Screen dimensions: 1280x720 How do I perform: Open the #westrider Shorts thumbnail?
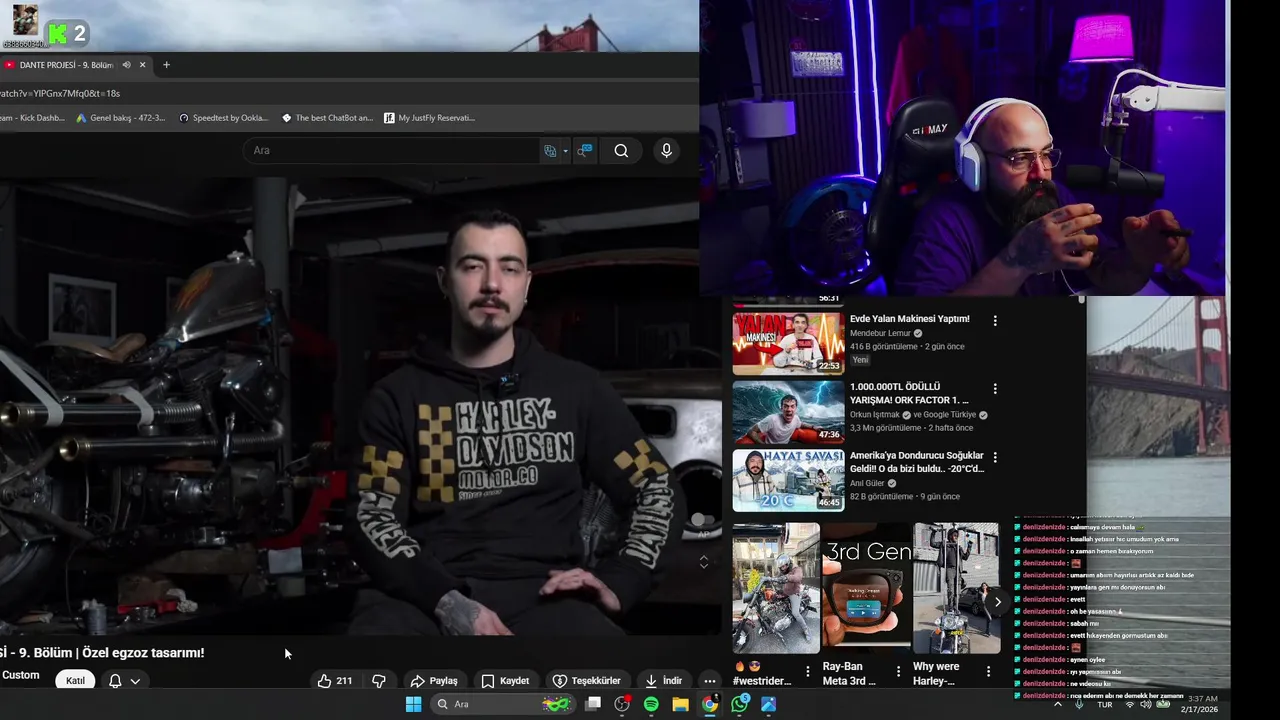(x=776, y=588)
